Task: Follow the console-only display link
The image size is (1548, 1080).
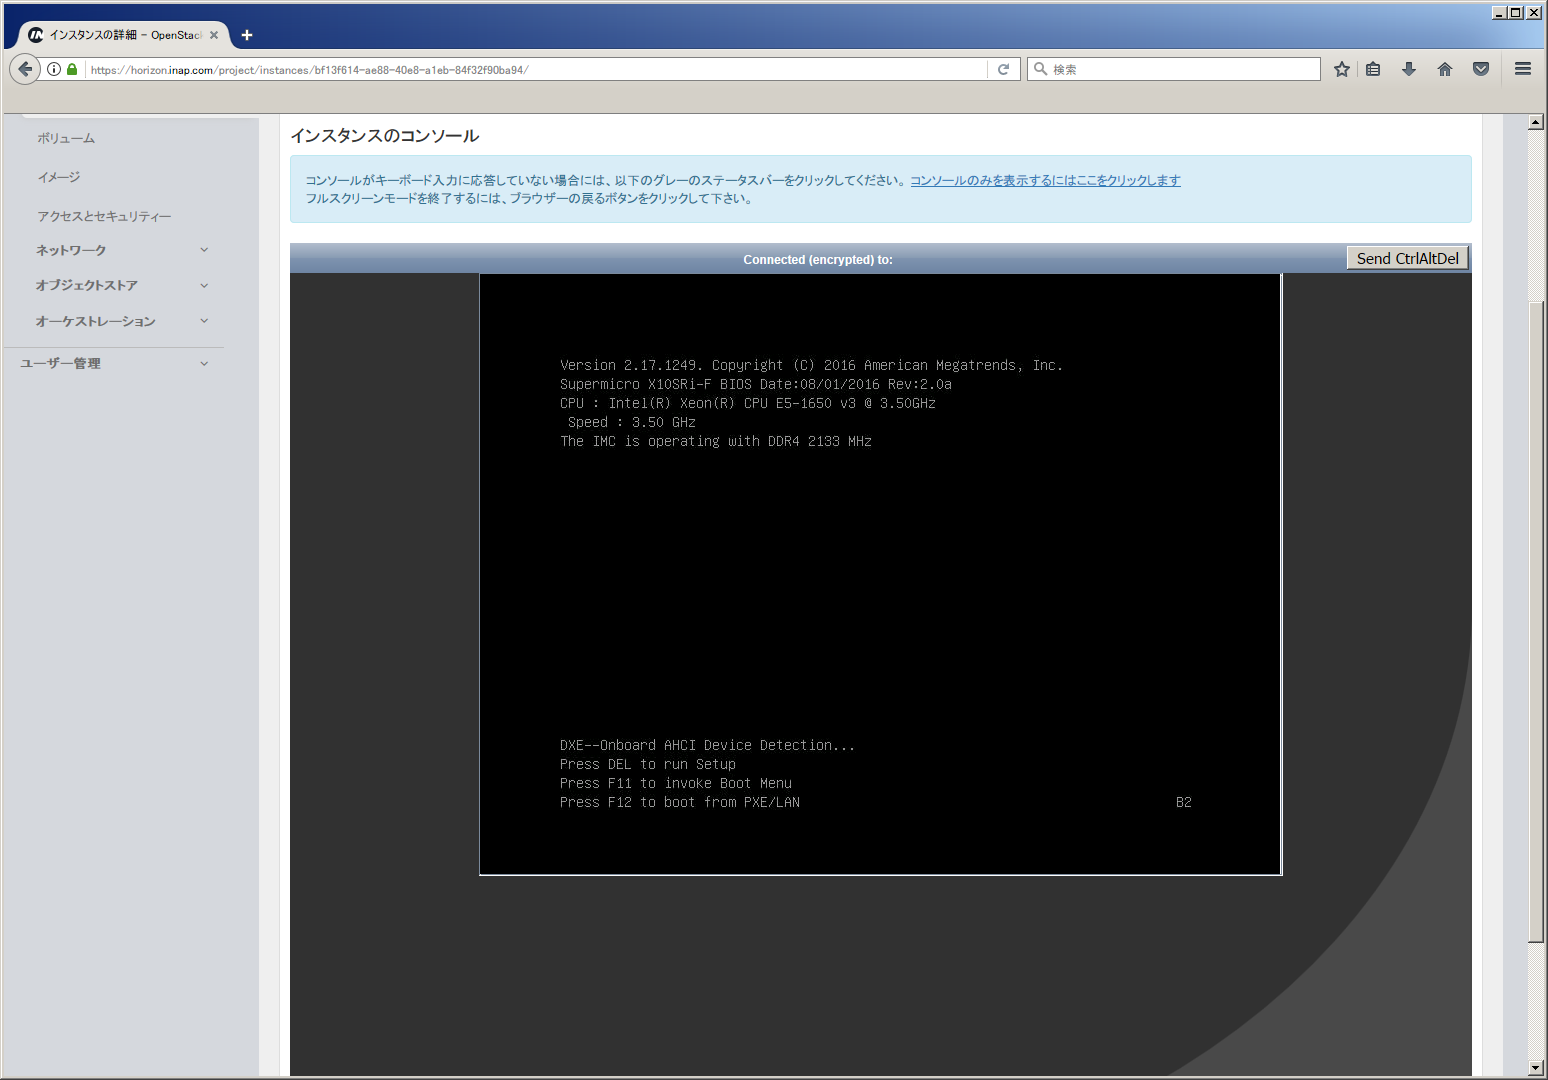Action: (1045, 180)
